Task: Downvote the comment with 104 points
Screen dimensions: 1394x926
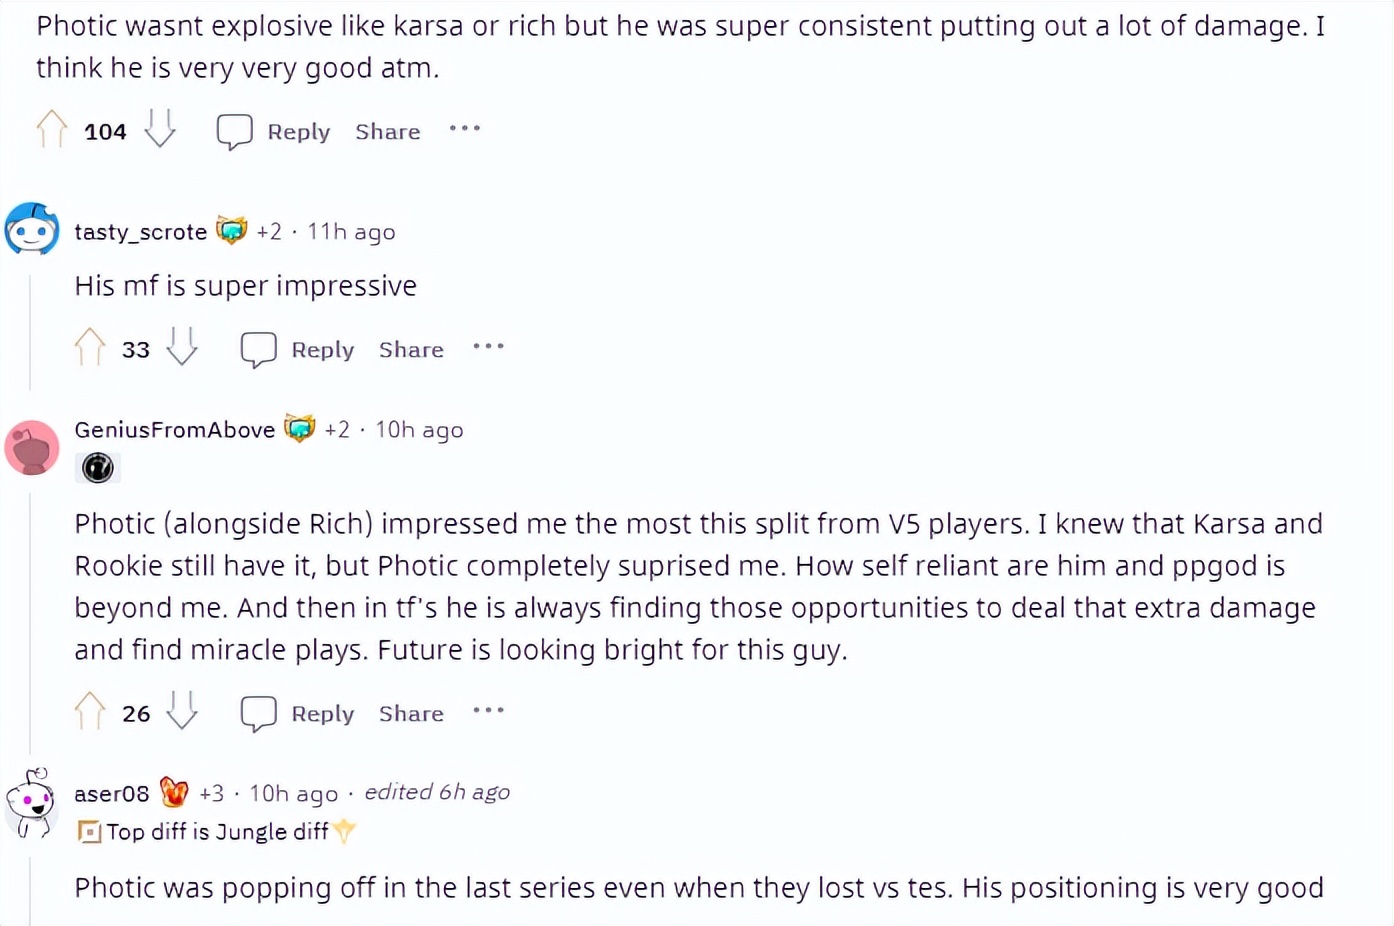Action: tap(160, 130)
